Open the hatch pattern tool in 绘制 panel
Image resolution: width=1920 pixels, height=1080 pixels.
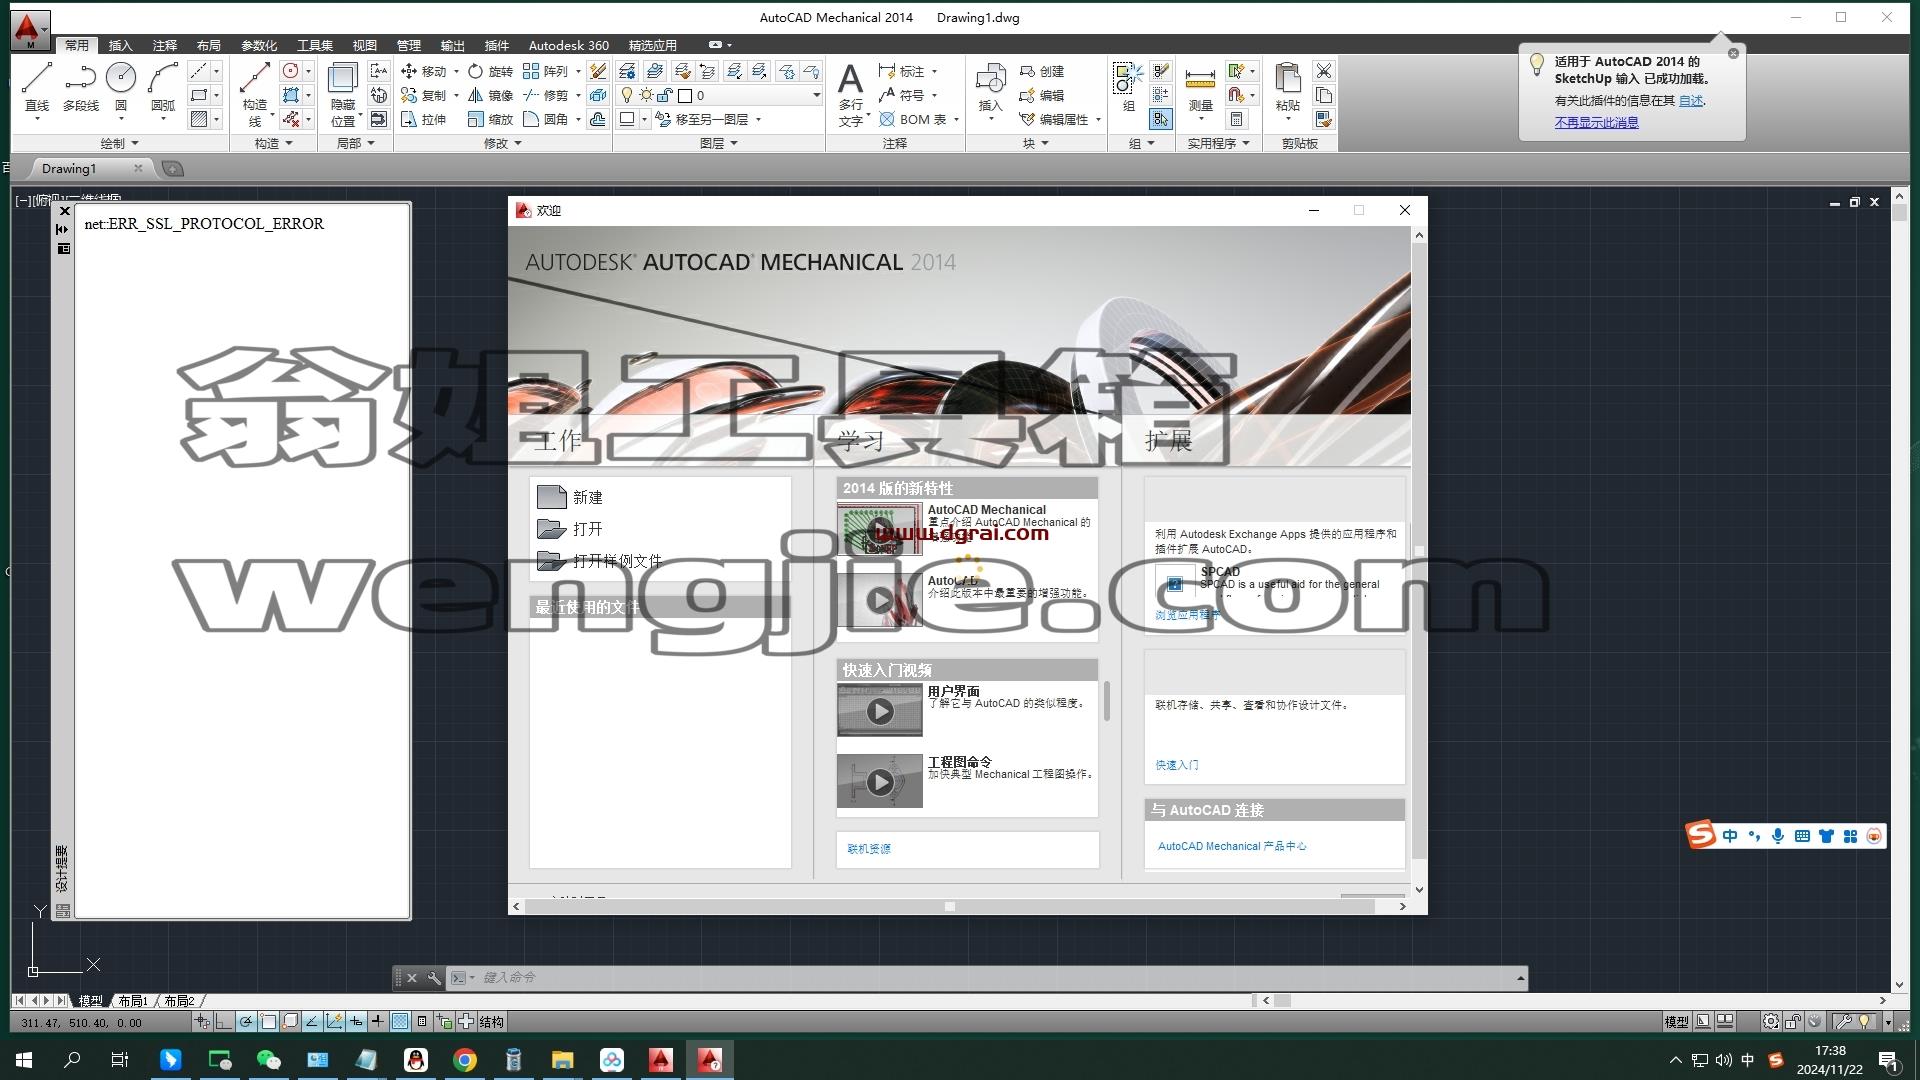pos(199,119)
